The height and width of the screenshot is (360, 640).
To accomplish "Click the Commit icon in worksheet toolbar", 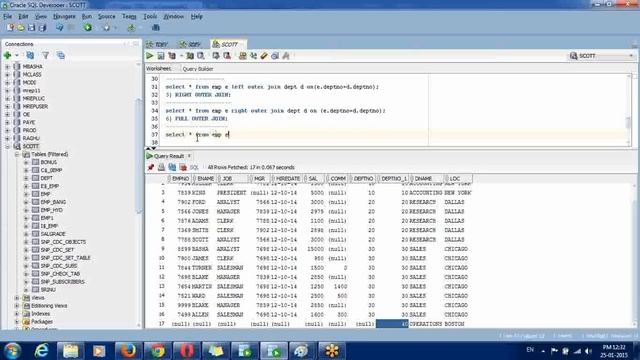I will click(x=216, y=56).
